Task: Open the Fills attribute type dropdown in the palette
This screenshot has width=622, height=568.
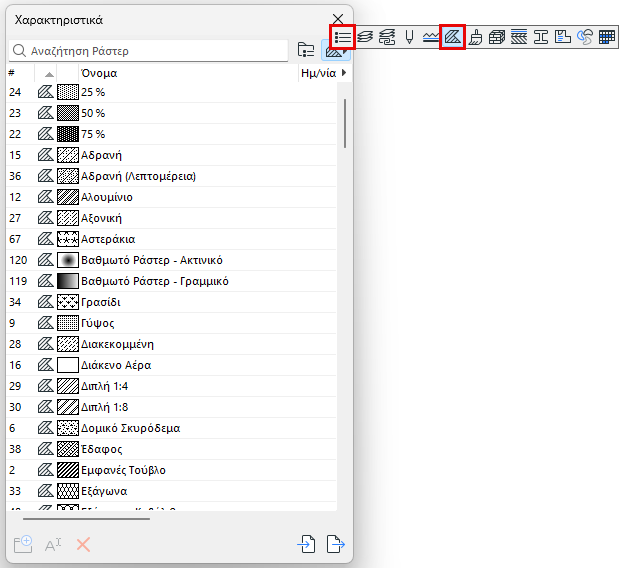Action: [336, 50]
